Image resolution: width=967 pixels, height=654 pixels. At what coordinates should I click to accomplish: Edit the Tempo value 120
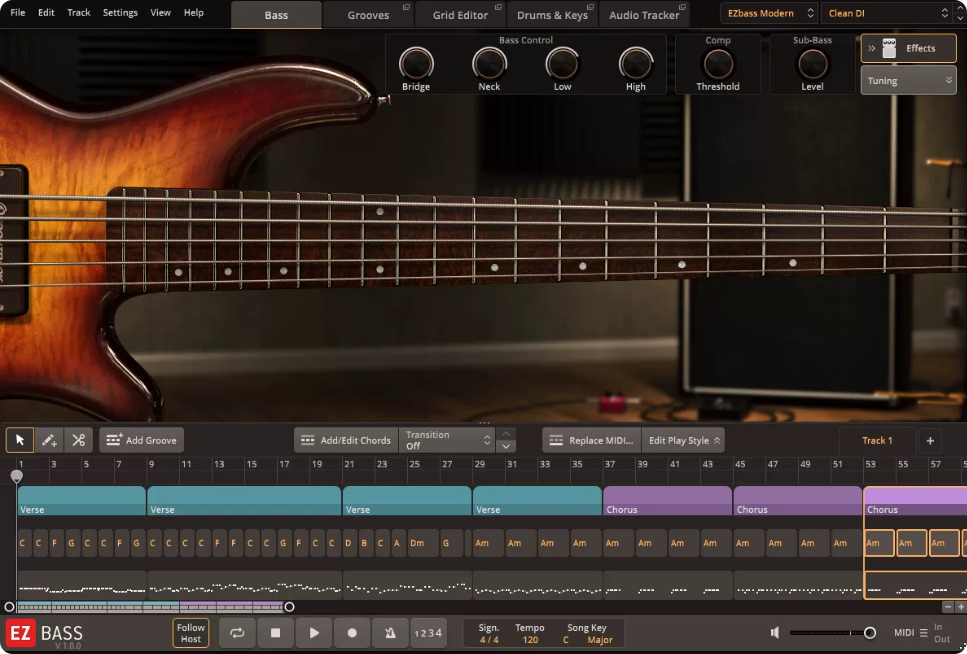point(530,640)
